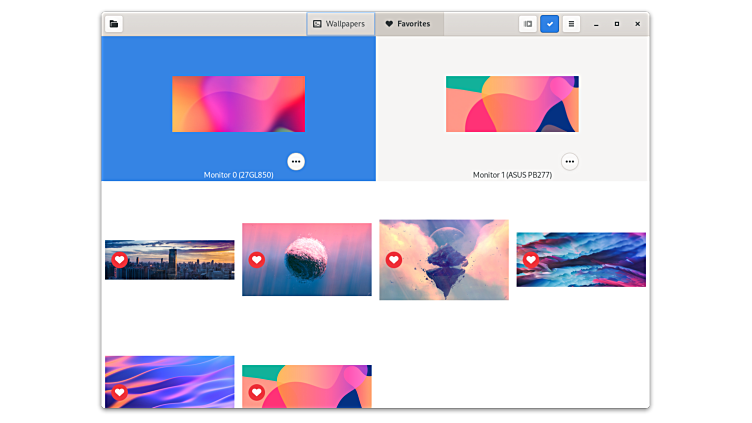The width and height of the screenshot is (752, 423).
Task: Minimize the wallpaper application window
Action: click(x=597, y=24)
